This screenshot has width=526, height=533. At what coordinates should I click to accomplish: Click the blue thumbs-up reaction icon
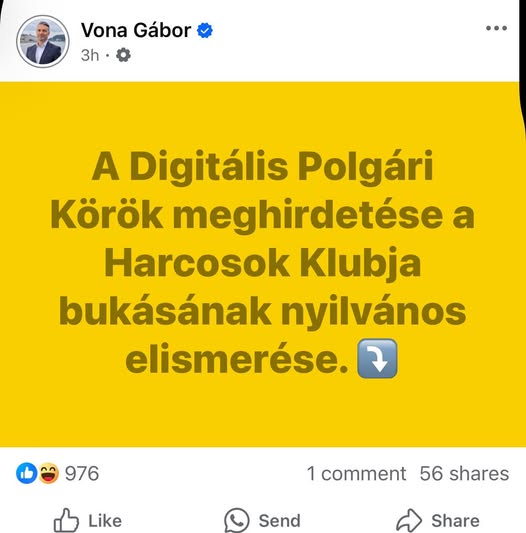point(26,473)
